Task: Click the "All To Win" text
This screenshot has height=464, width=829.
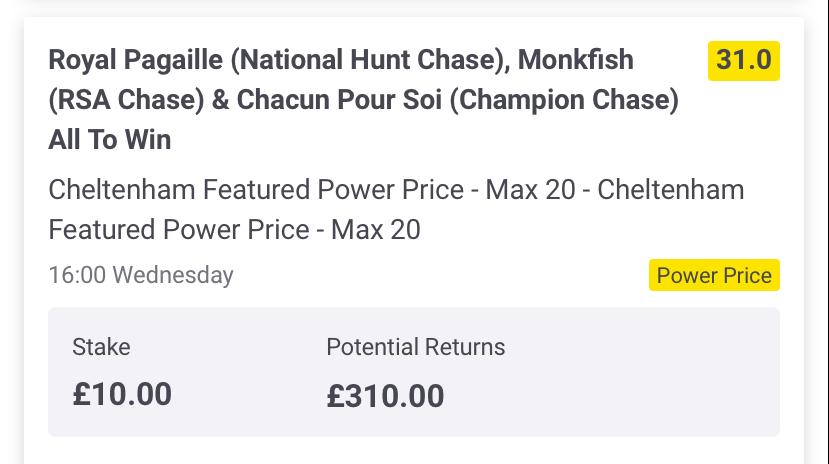Action: click(x=109, y=140)
